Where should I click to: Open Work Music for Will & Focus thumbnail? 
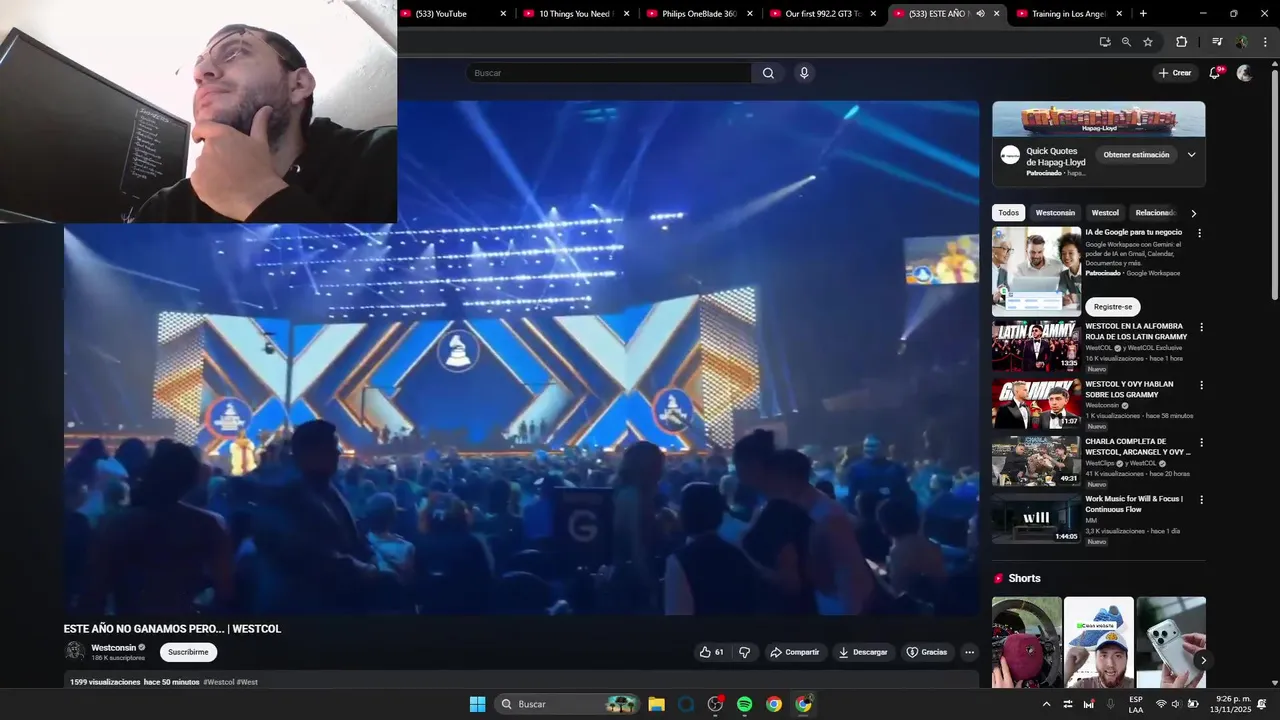click(x=1036, y=519)
